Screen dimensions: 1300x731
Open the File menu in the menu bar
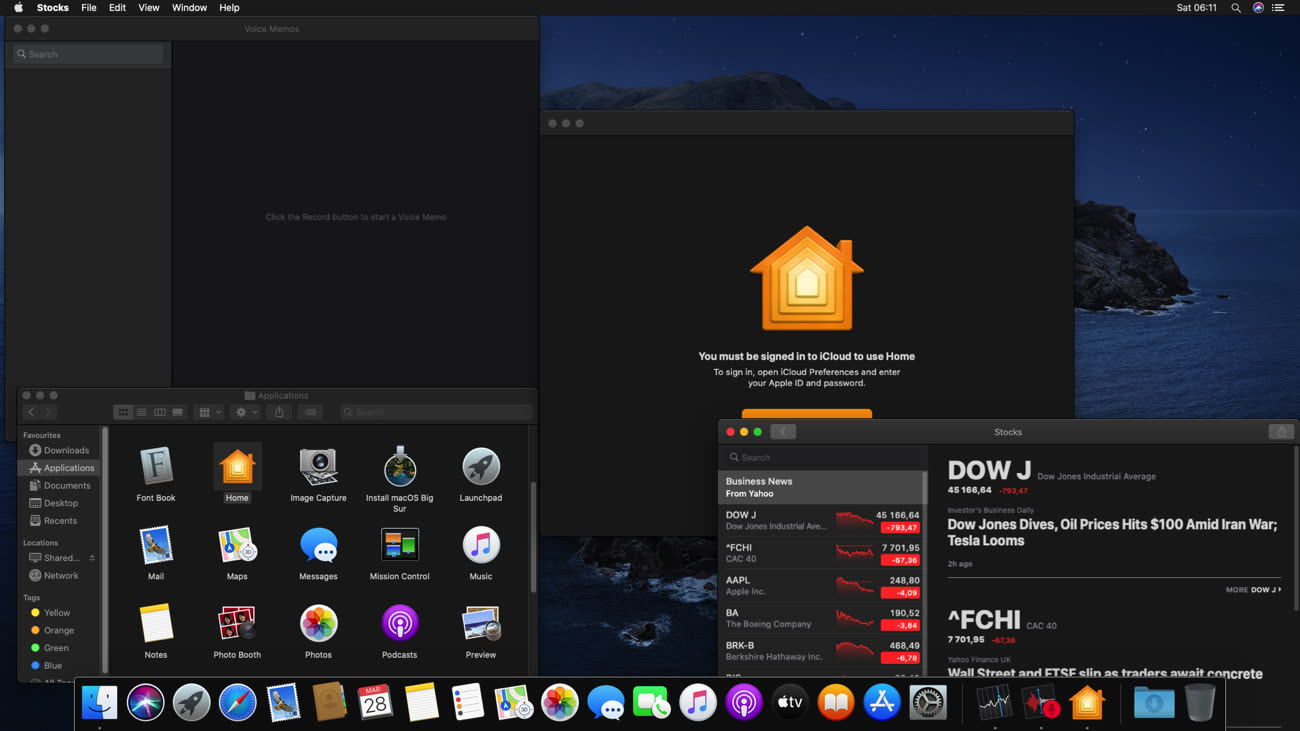pos(89,8)
